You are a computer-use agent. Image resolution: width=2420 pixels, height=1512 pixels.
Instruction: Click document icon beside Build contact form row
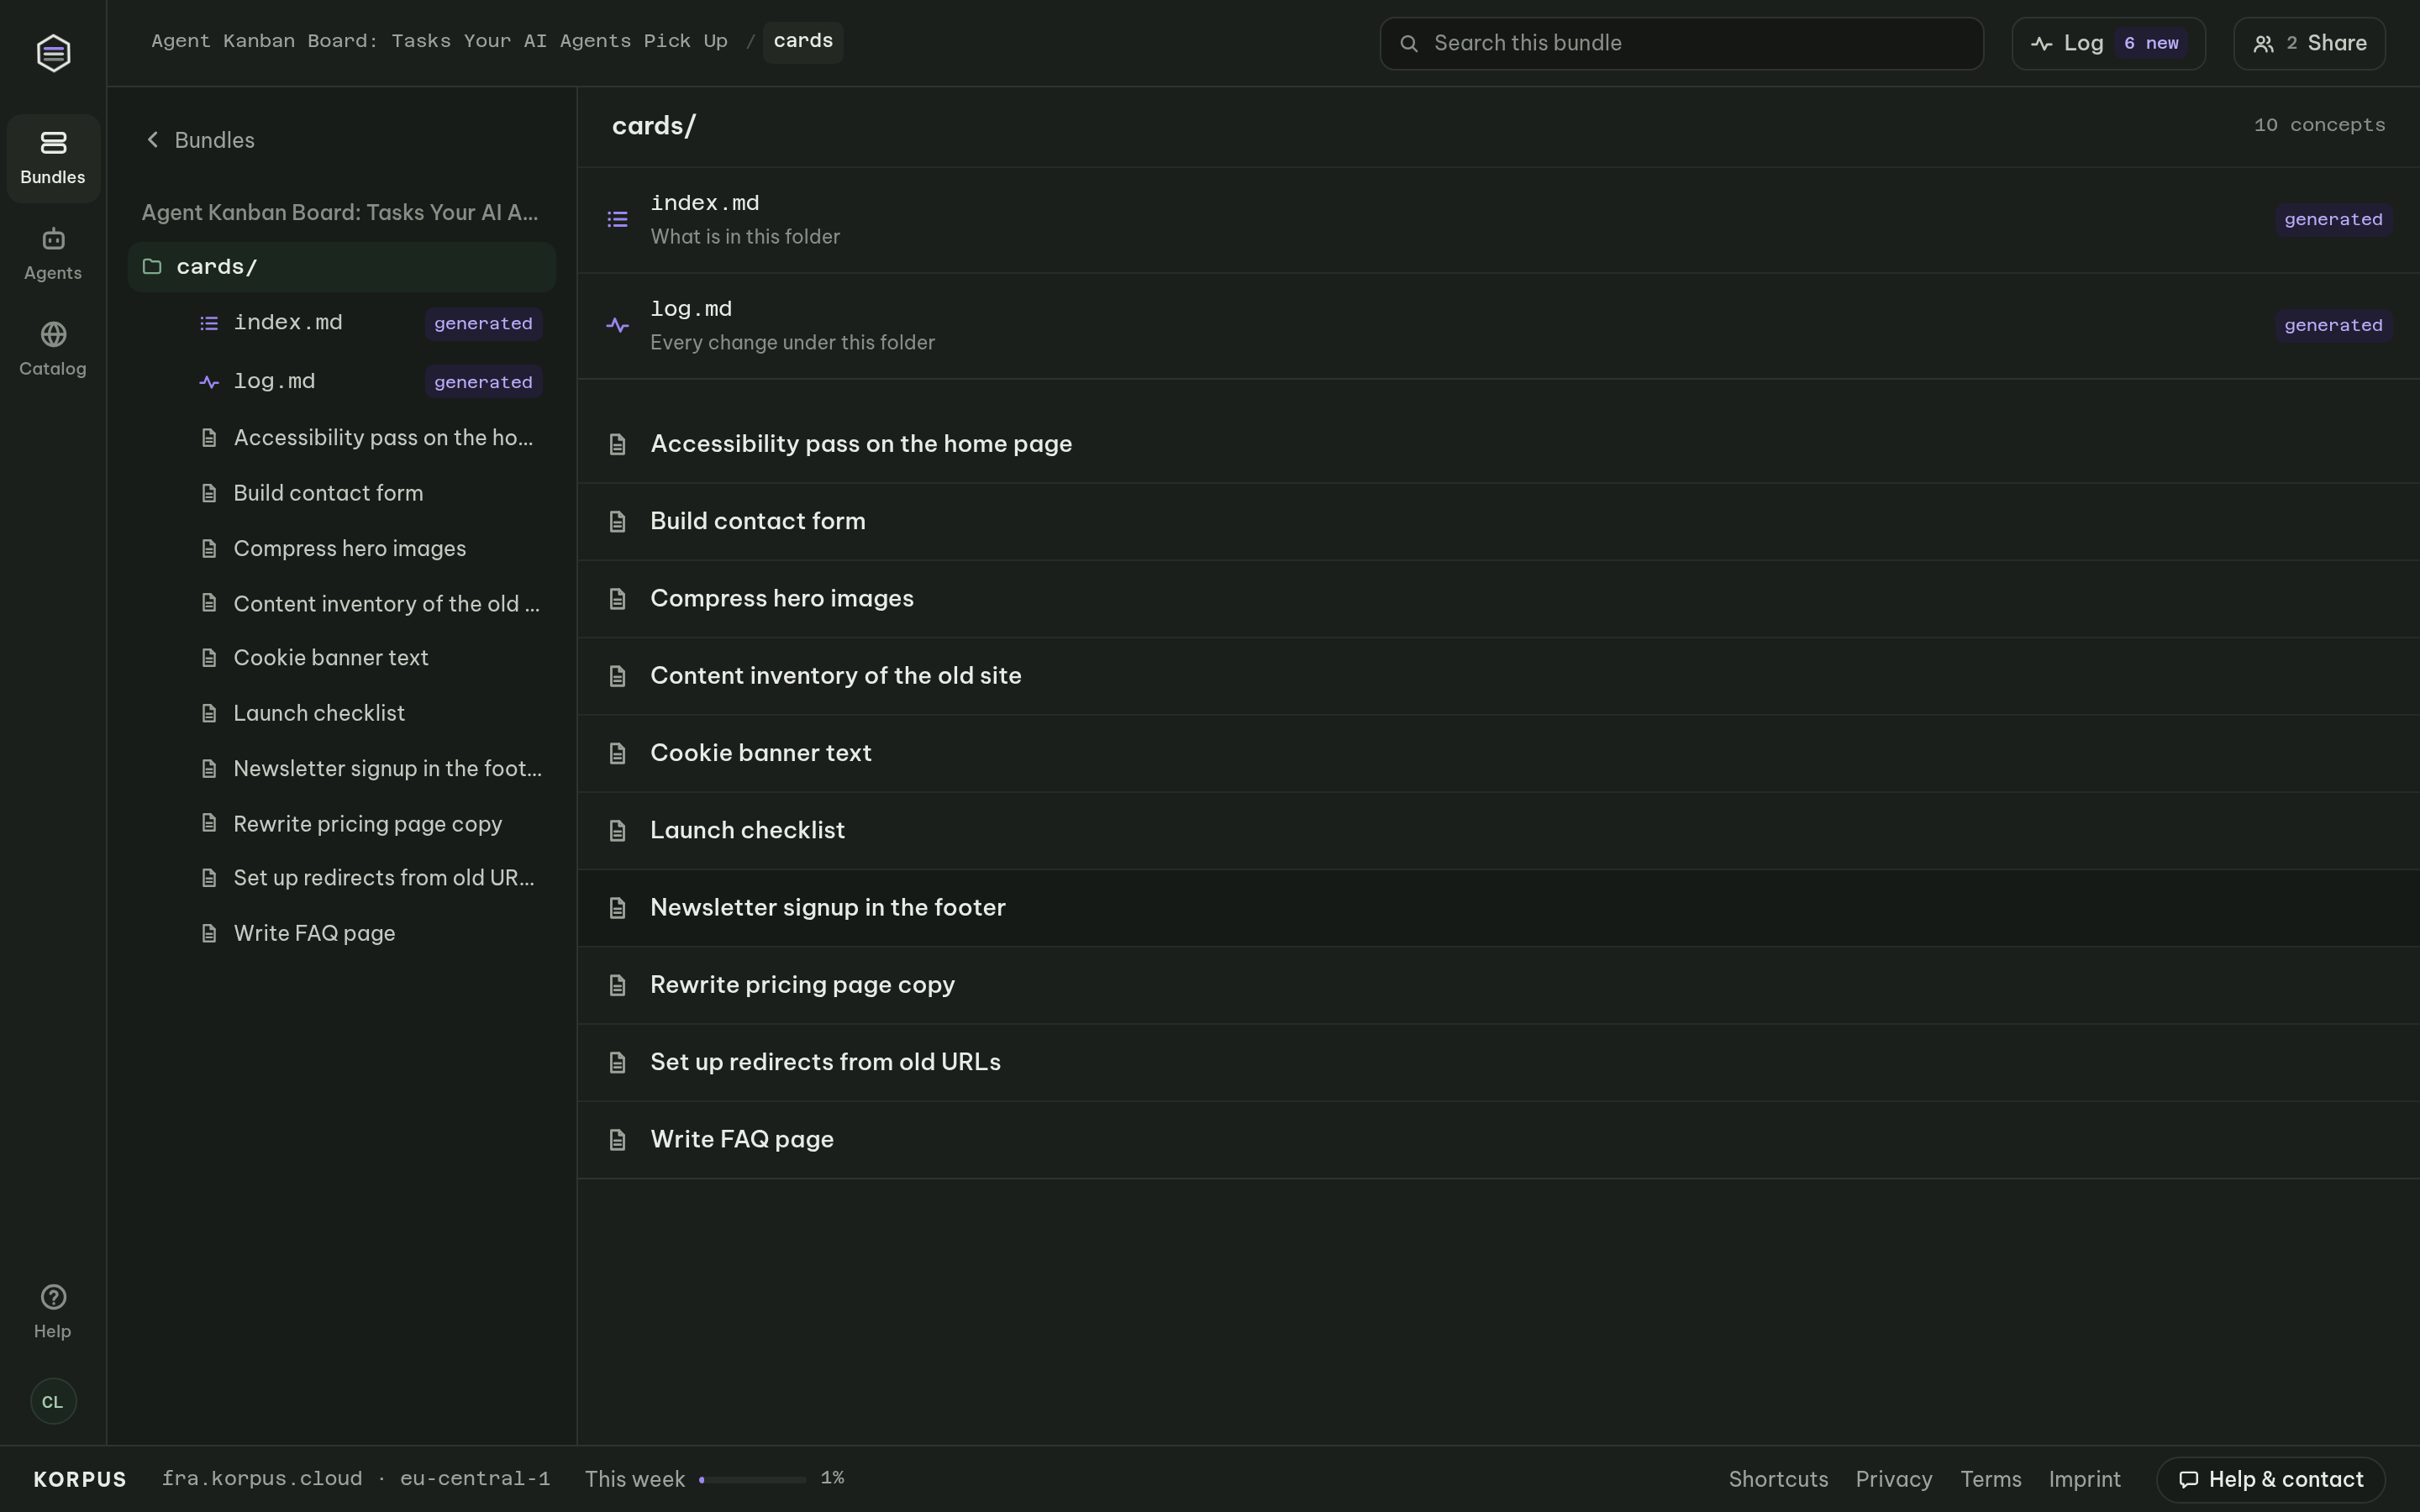(617, 522)
